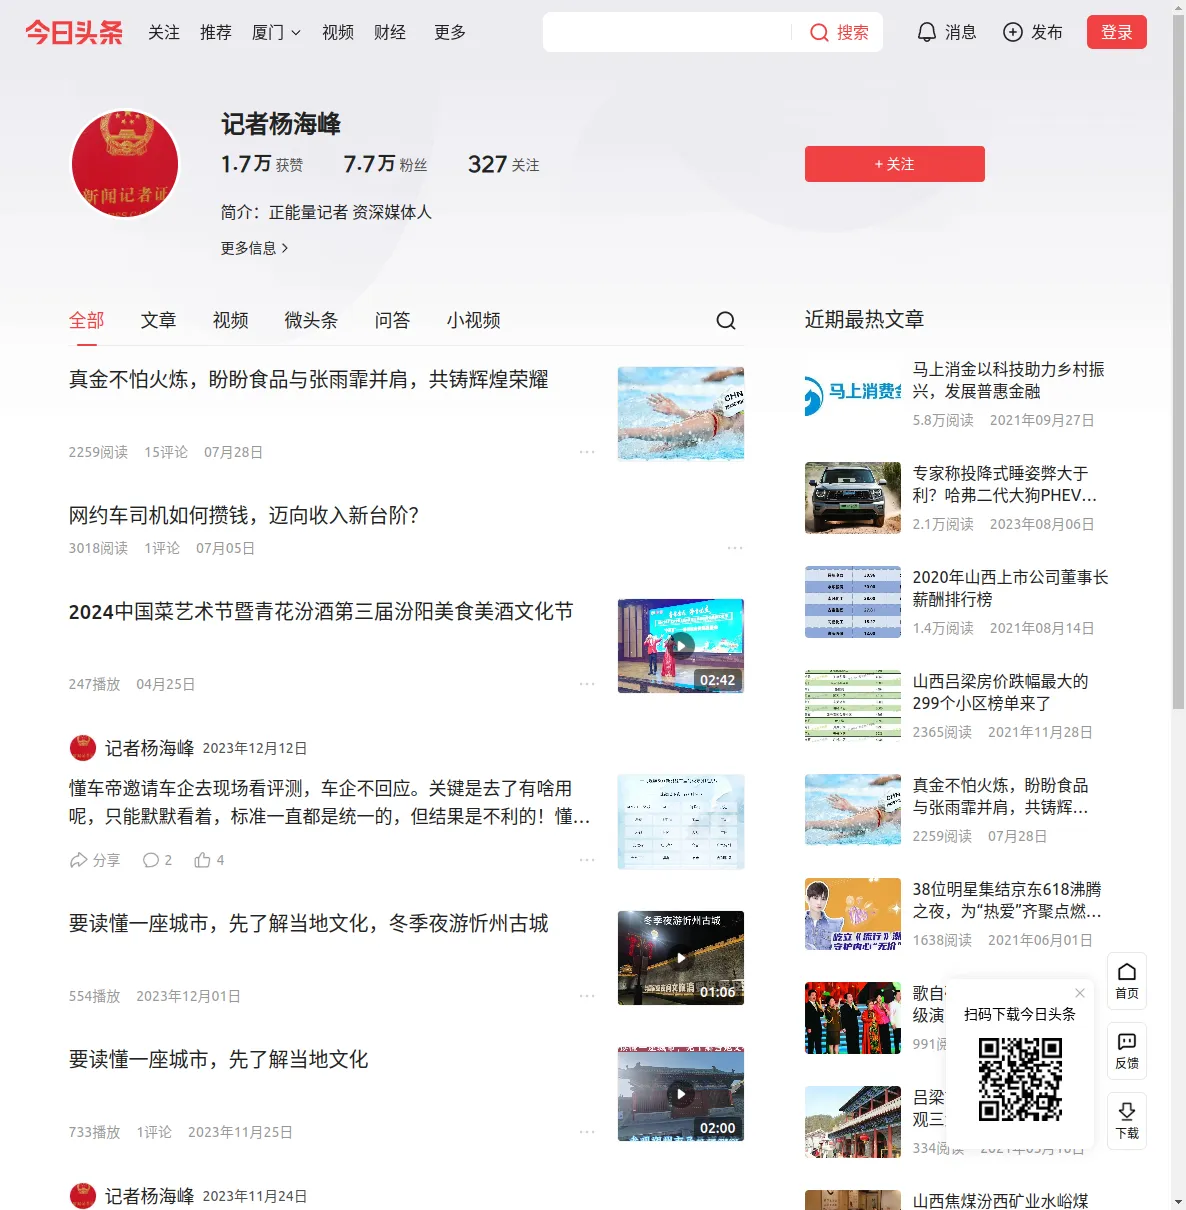Image resolution: width=1186 pixels, height=1210 pixels.
Task: Click the 搜索 button label
Action: pos(853,33)
